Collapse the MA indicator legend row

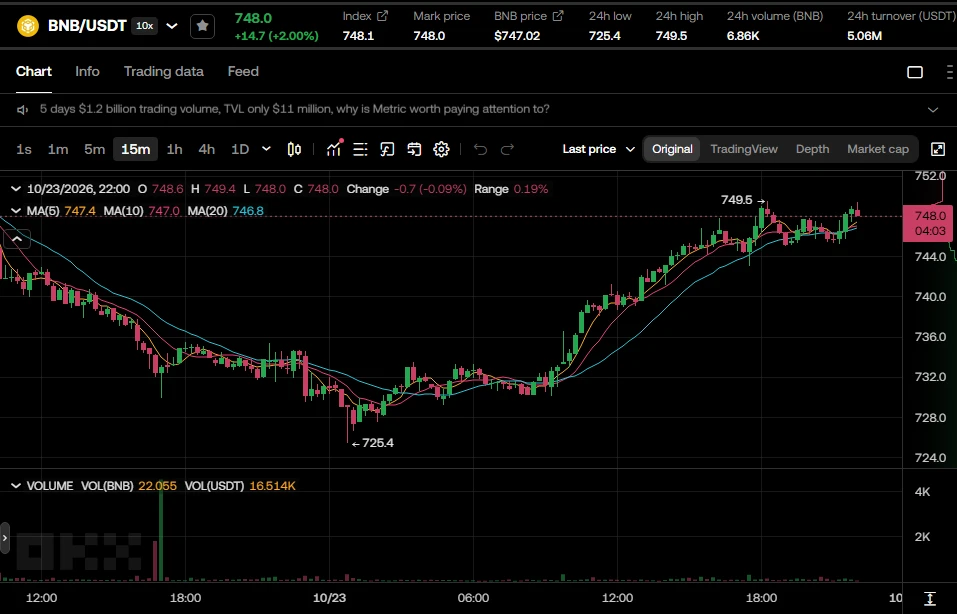tap(16, 211)
